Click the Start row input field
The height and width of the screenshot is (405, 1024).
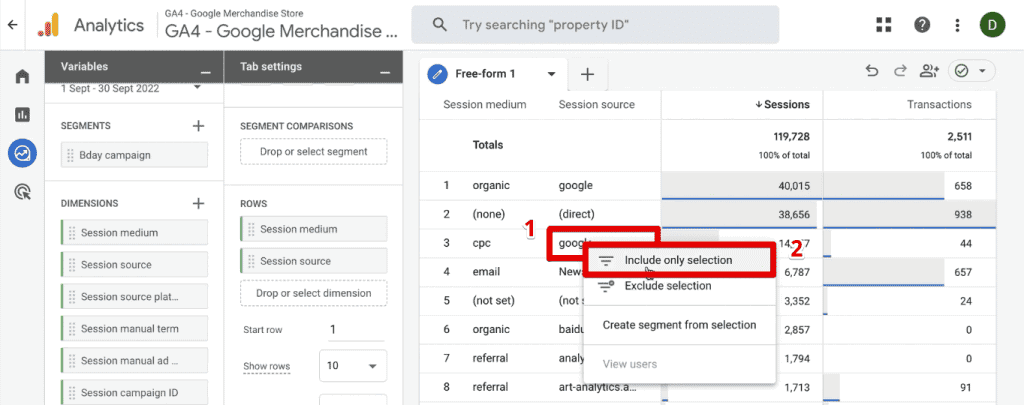tap(355, 330)
